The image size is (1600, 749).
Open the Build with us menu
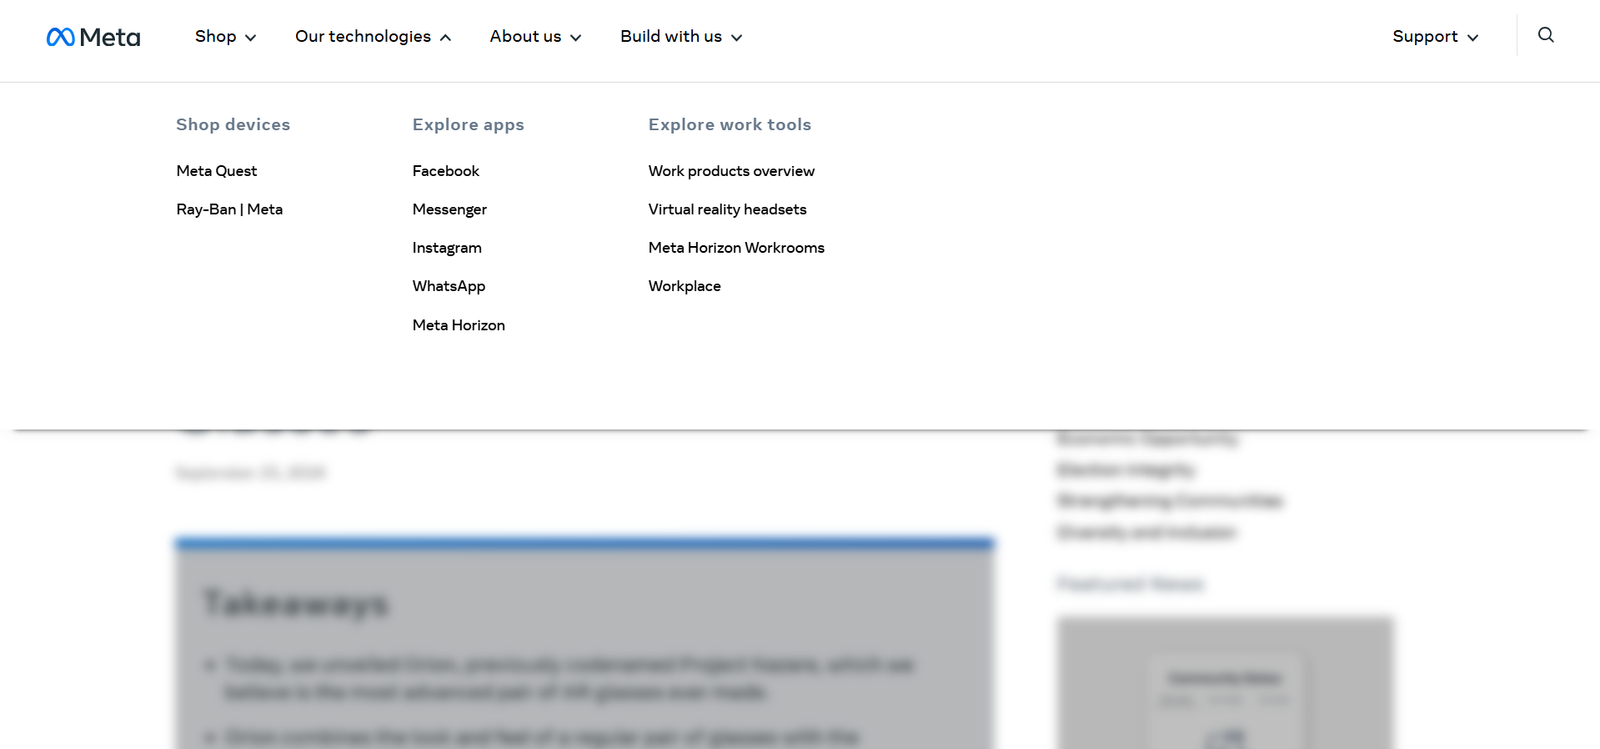click(680, 37)
